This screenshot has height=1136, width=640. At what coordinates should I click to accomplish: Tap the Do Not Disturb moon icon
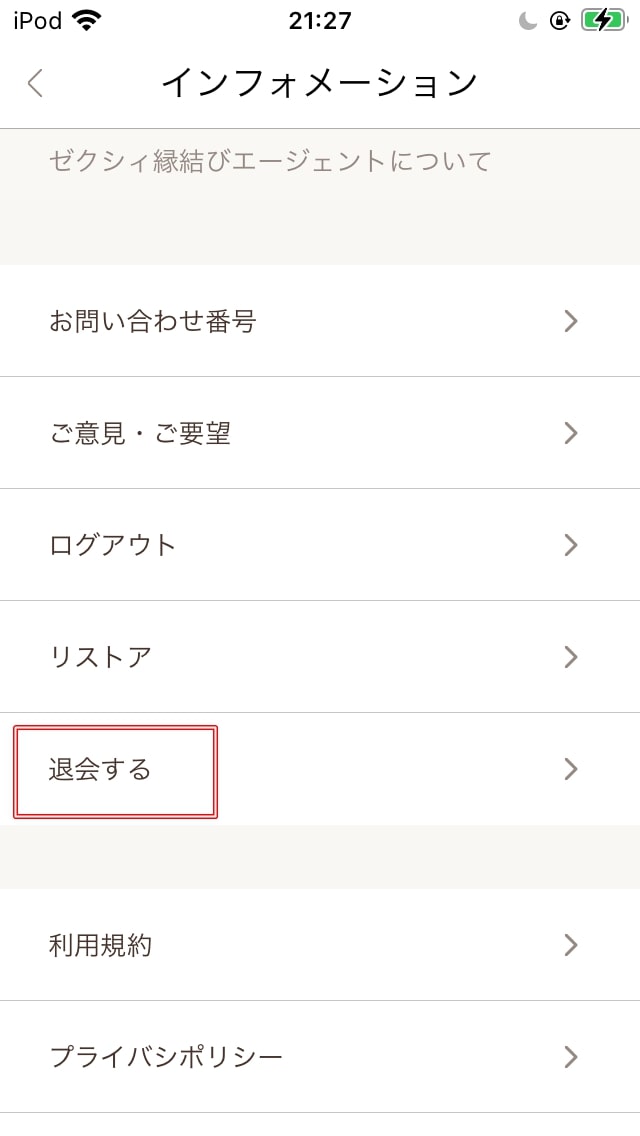click(x=528, y=21)
